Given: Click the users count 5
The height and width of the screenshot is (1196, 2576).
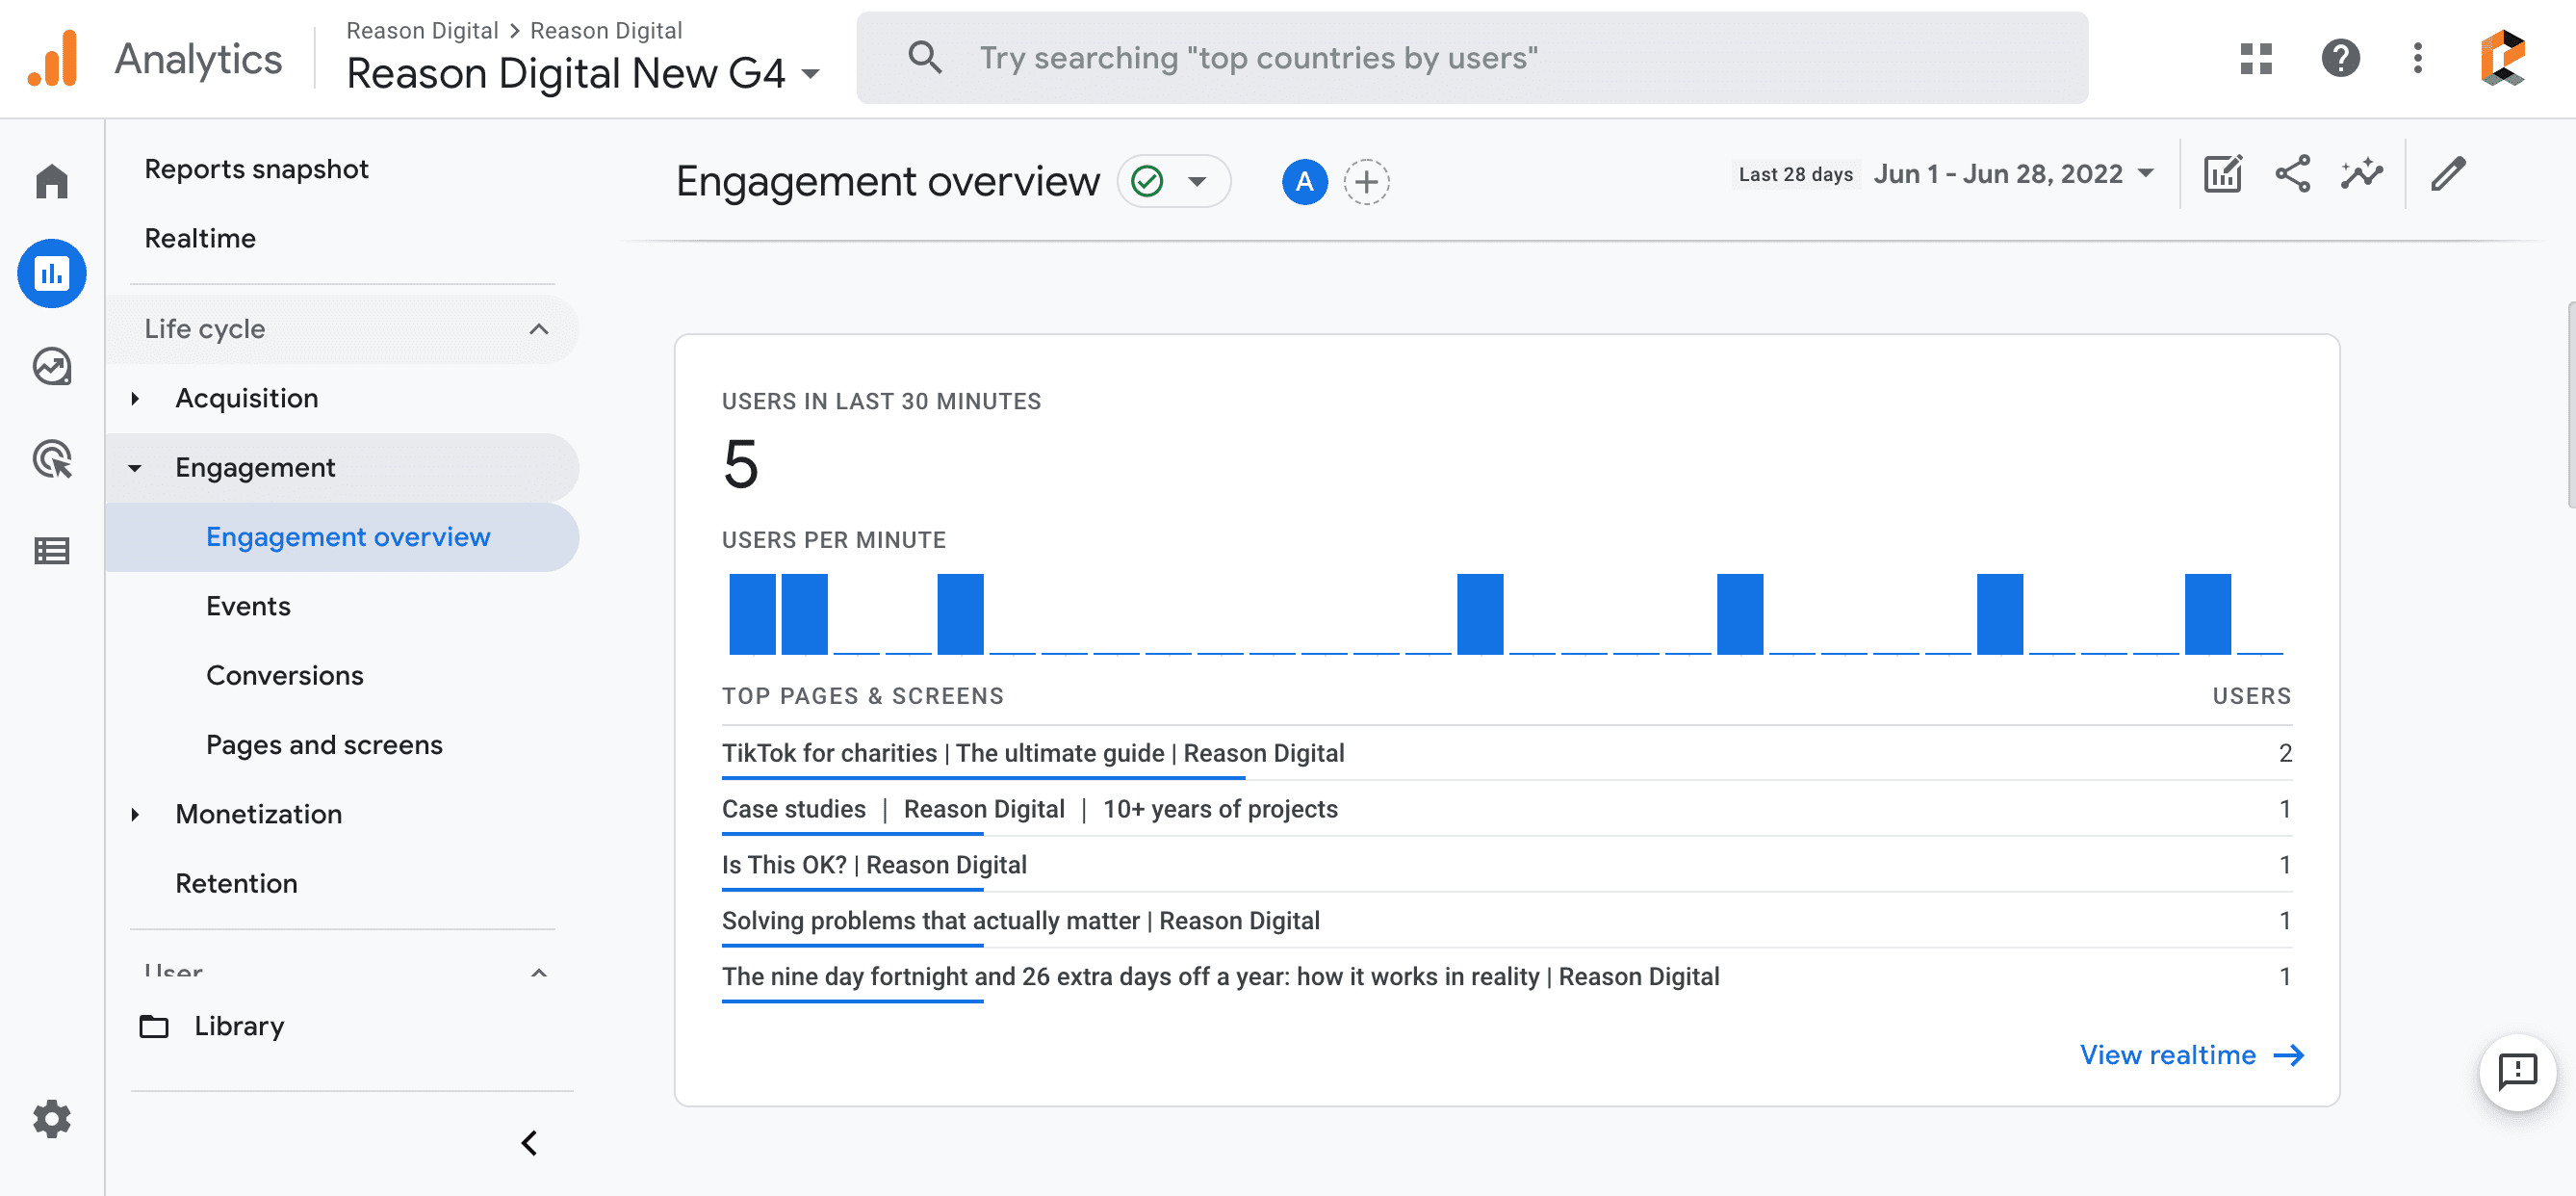Looking at the screenshot, I should [741, 465].
